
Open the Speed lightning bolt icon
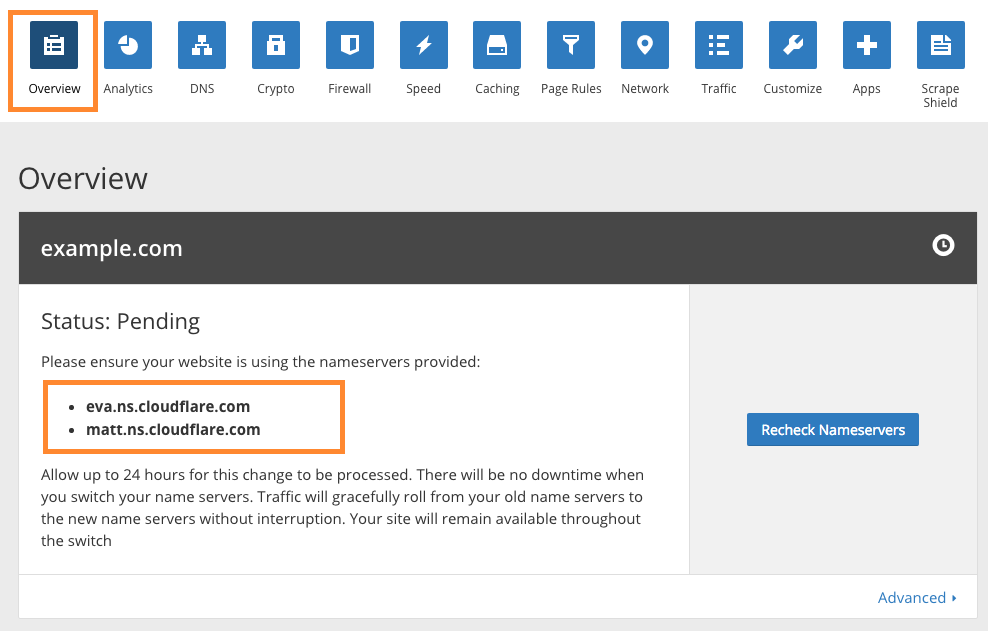(423, 45)
